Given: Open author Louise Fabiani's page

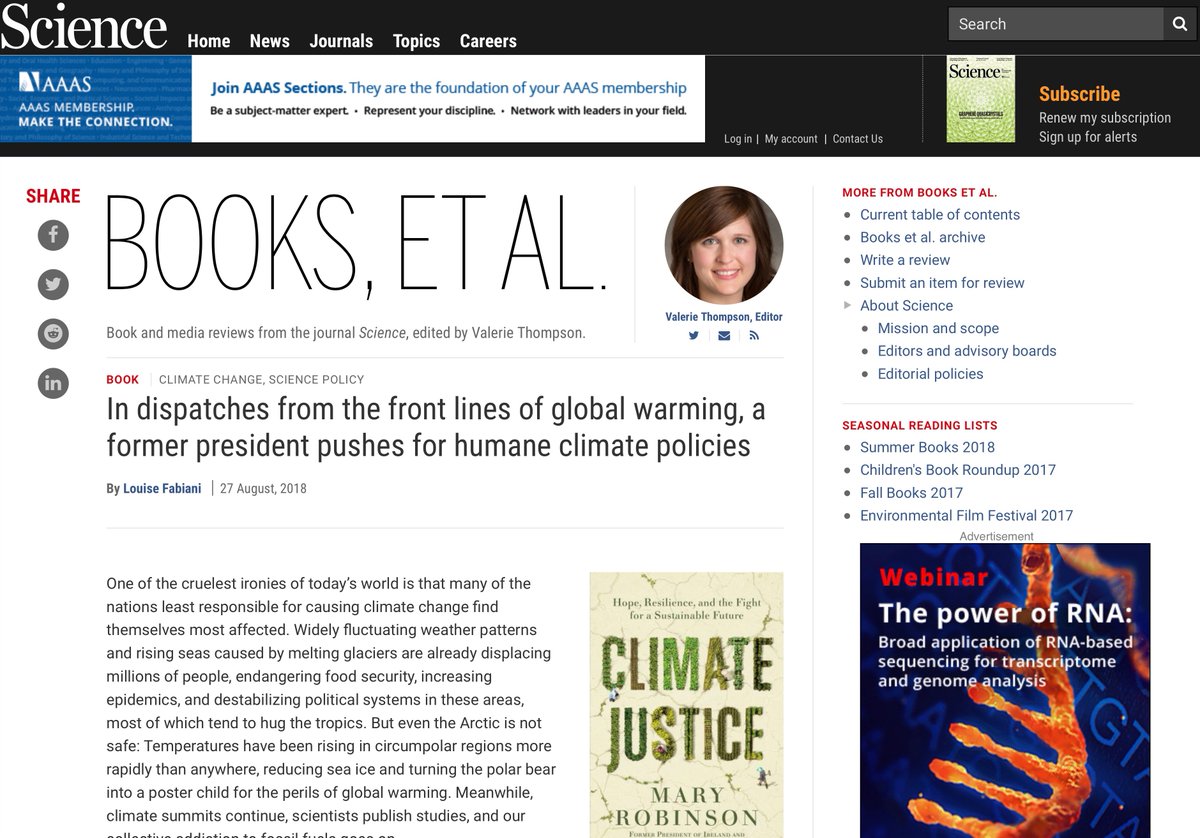Looking at the screenshot, I should [162, 489].
